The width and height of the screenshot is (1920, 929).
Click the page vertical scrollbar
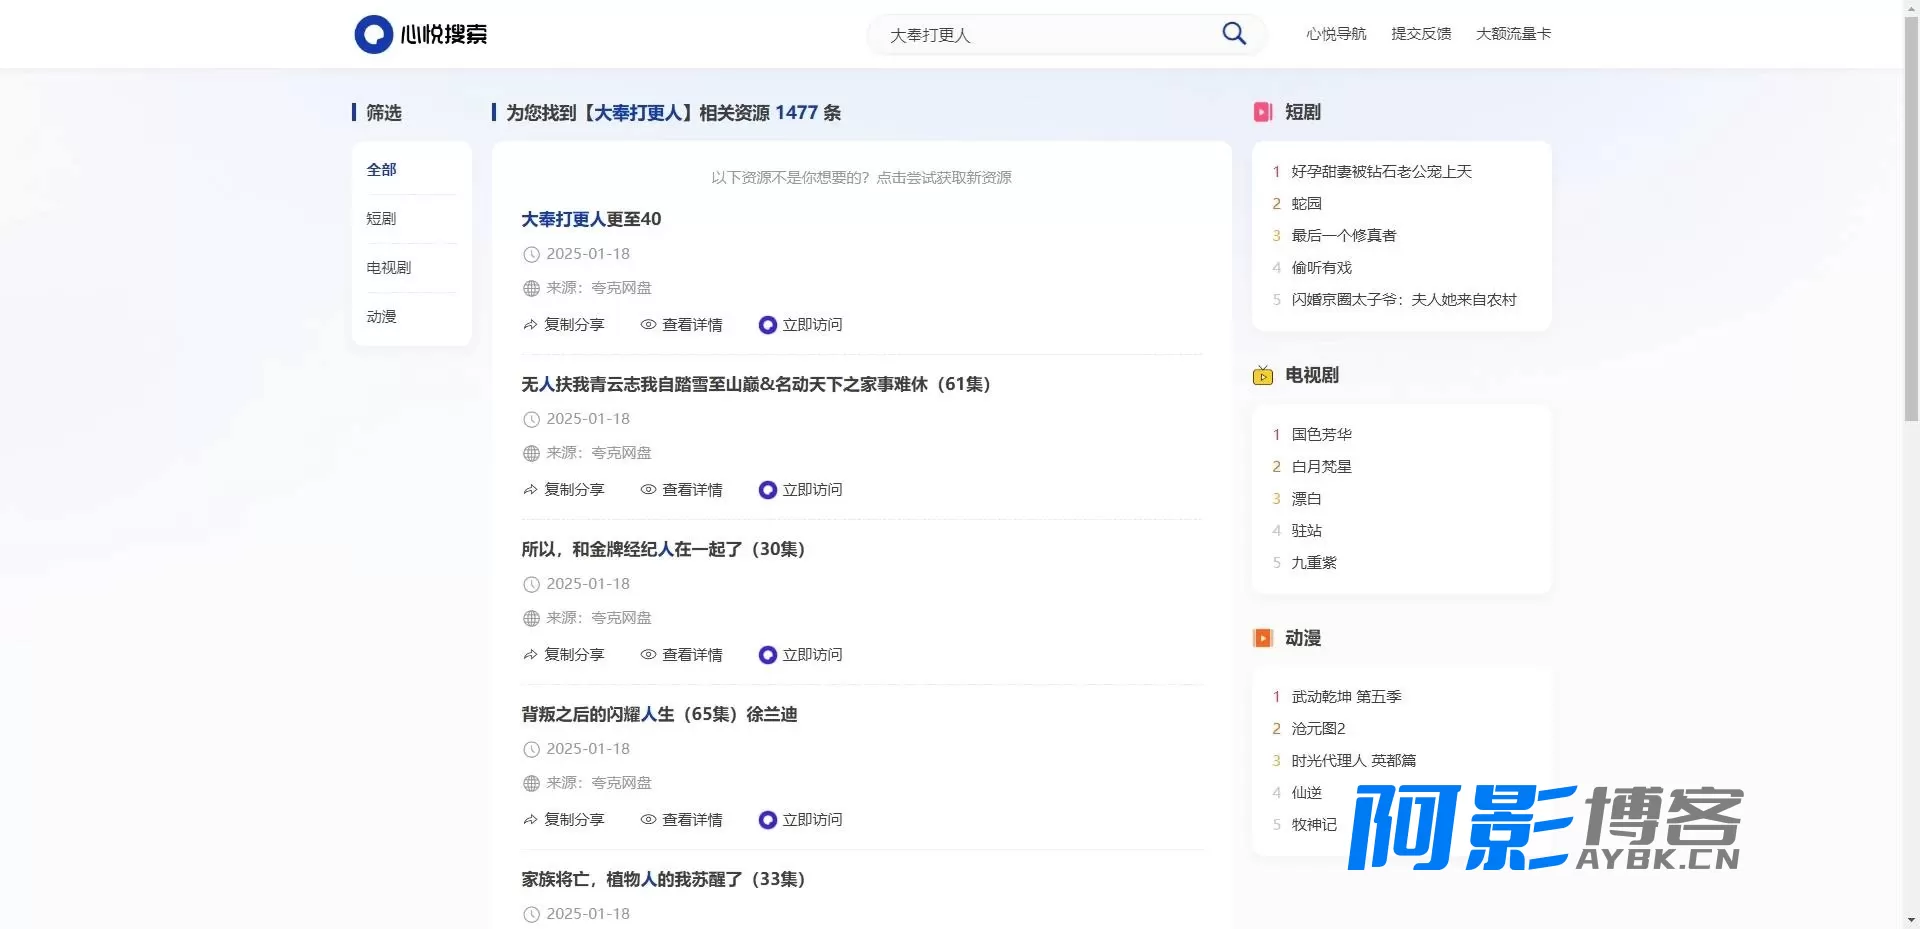pos(1911,220)
